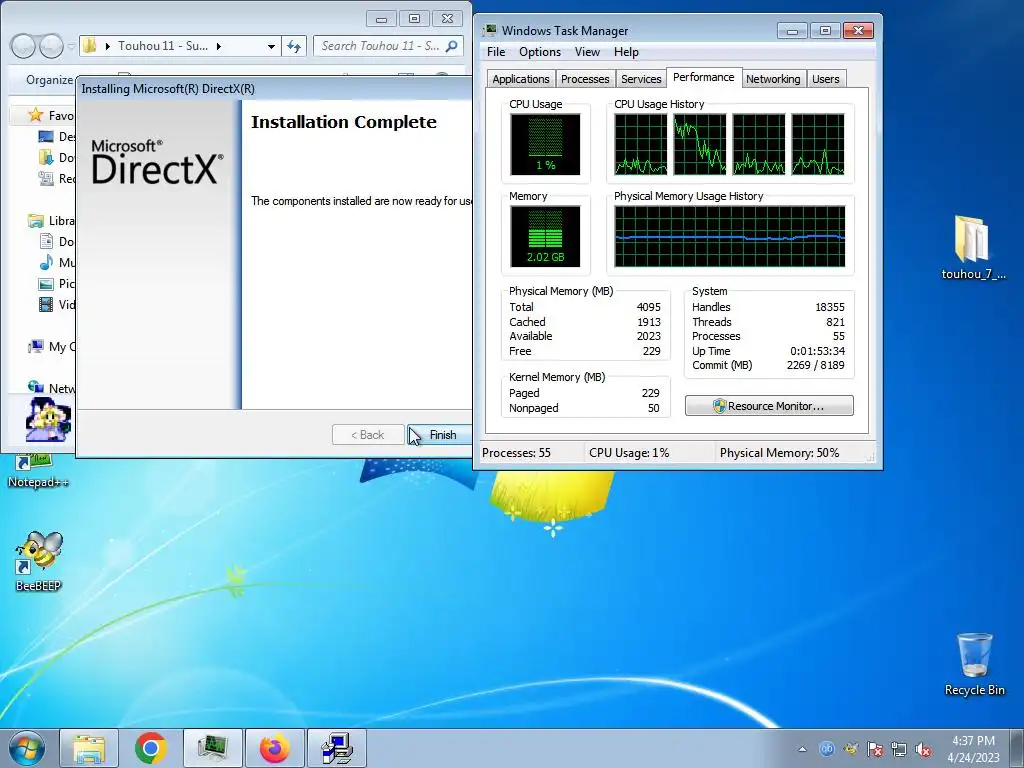Open the Organize menu in Explorer
The height and width of the screenshot is (768, 1024).
pos(50,80)
